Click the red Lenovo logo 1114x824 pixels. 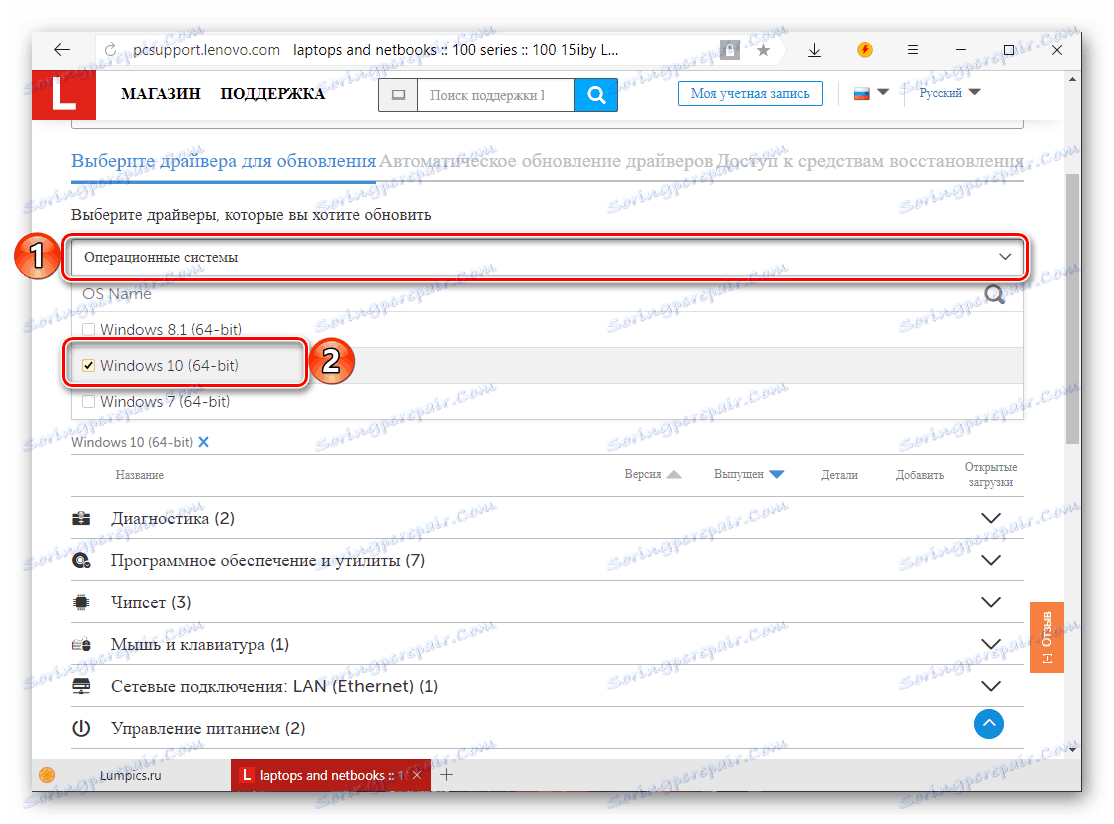click(x=64, y=94)
